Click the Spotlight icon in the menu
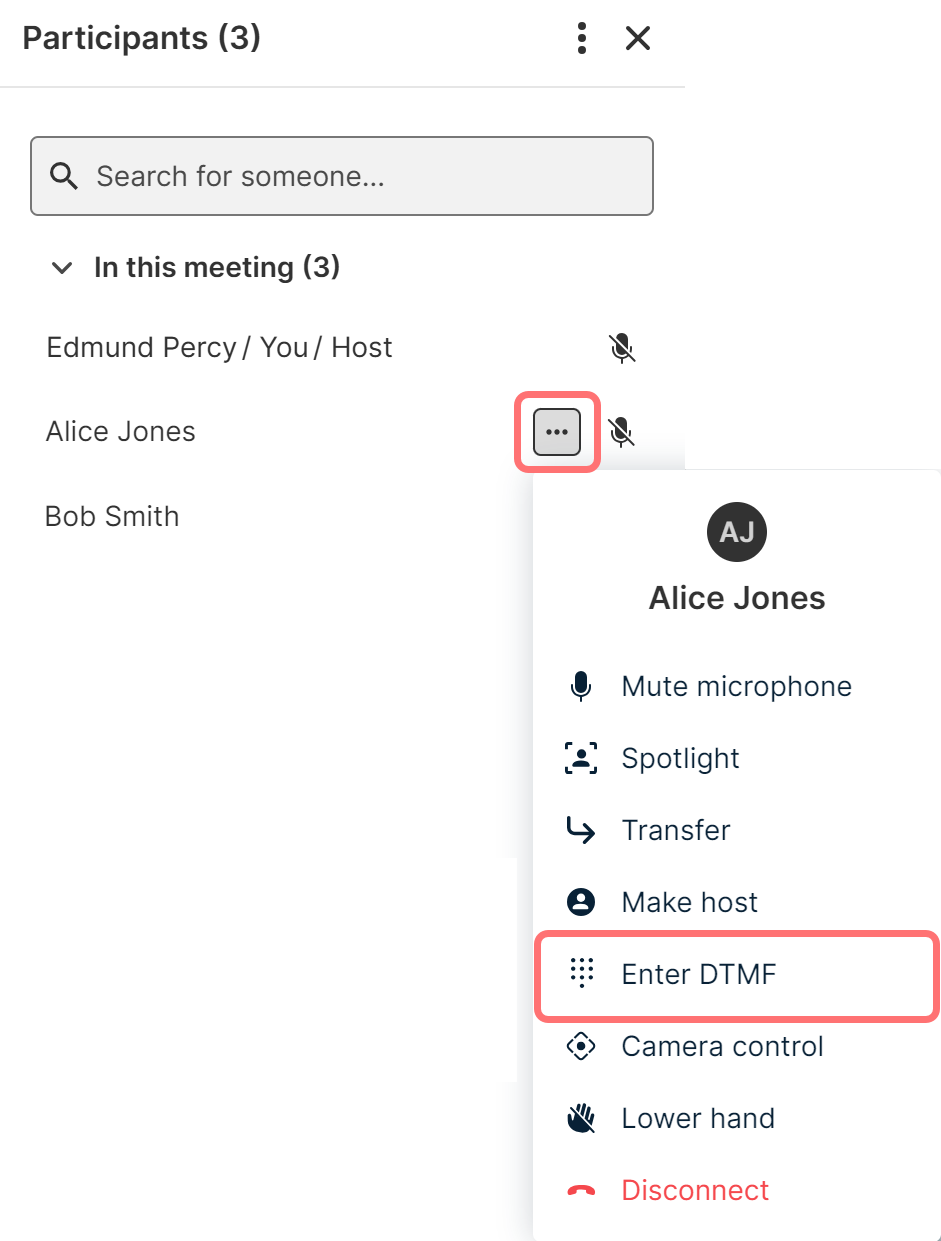This screenshot has width=941, height=1241. click(581, 759)
